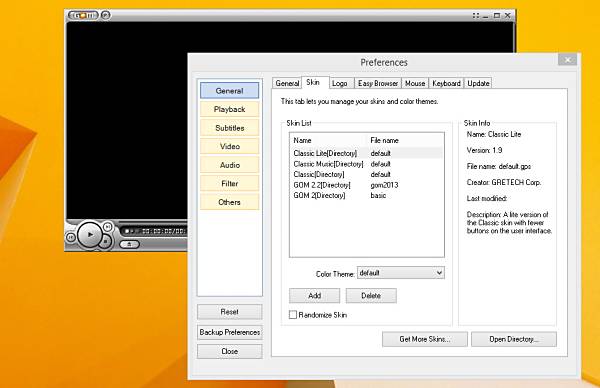Select the GOM 2[Directory] skin row
Viewport: 600px width, 388px height.
coord(367,195)
